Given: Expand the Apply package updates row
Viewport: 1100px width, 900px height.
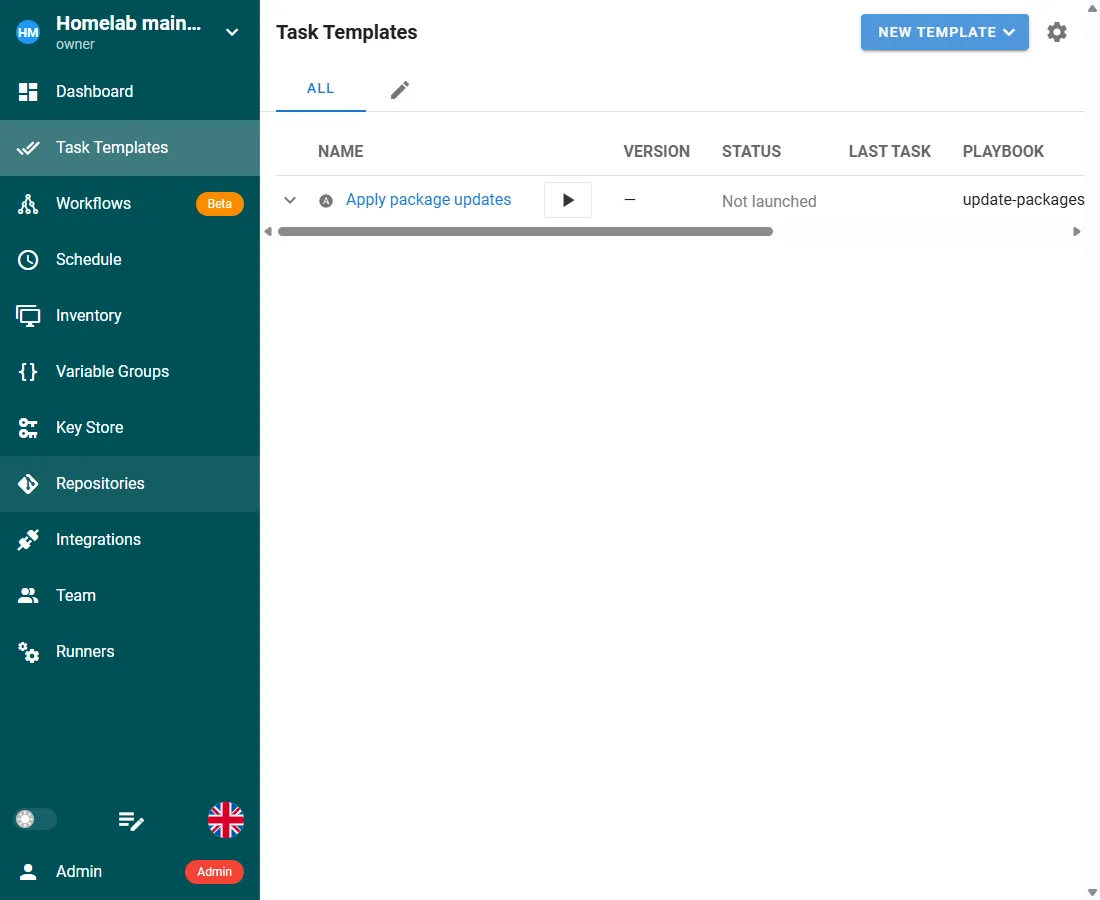Looking at the screenshot, I should 290,201.
